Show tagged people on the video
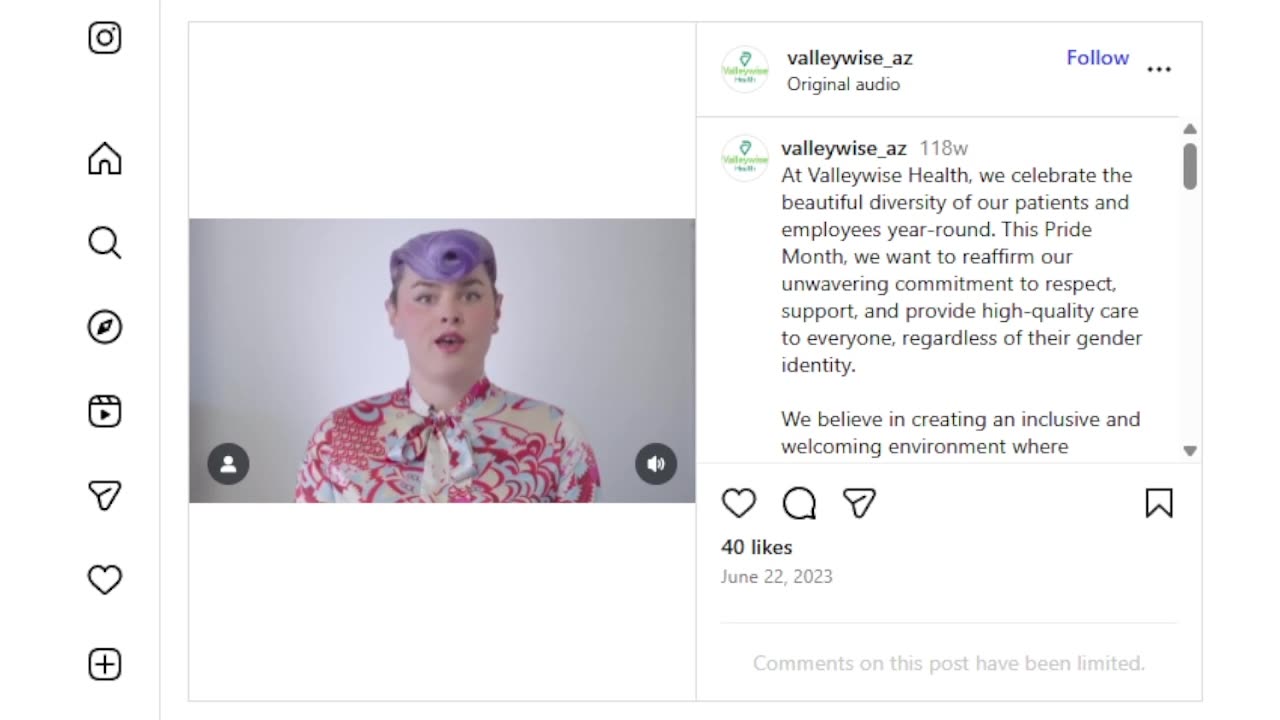Screen dimensions: 1280x720 click(228, 464)
